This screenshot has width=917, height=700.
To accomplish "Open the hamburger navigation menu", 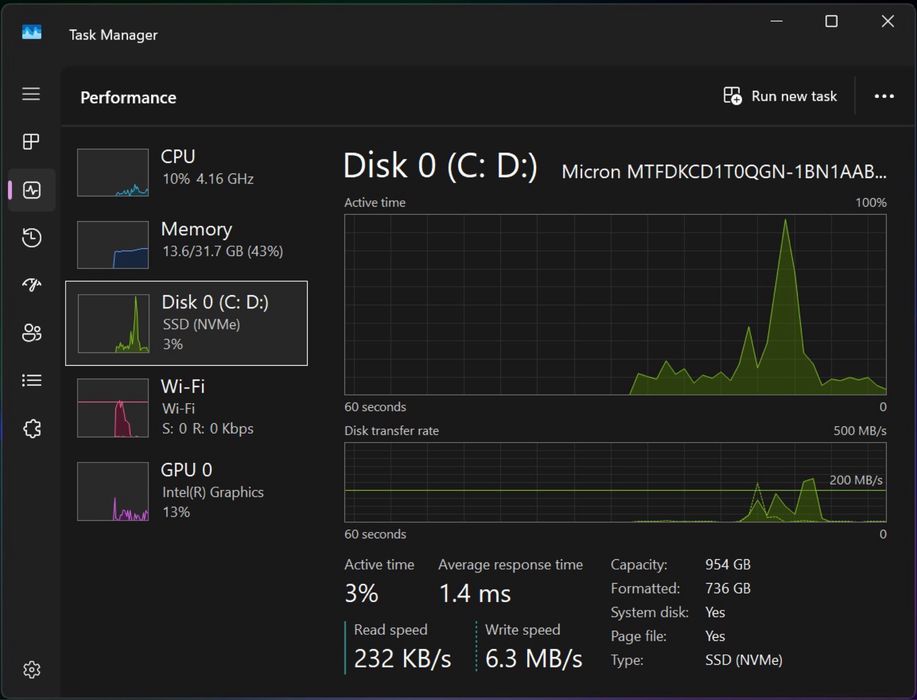I will click(x=31, y=94).
